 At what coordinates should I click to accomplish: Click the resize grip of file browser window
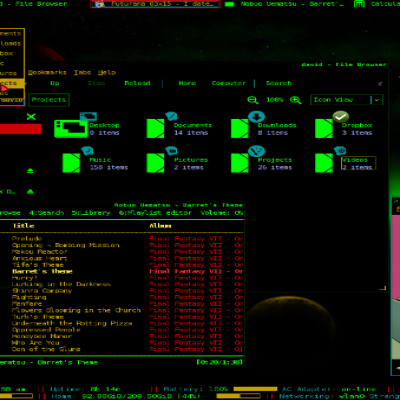pos(383,287)
